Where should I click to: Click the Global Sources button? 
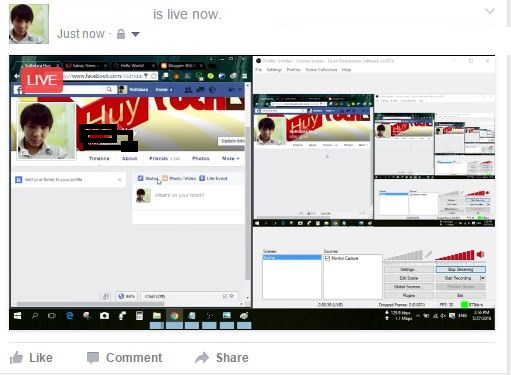[x=409, y=287]
